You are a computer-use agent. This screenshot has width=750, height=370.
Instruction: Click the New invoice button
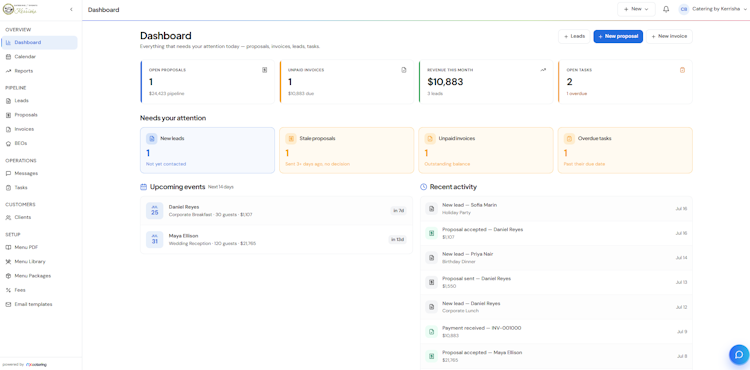click(x=669, y=36)
